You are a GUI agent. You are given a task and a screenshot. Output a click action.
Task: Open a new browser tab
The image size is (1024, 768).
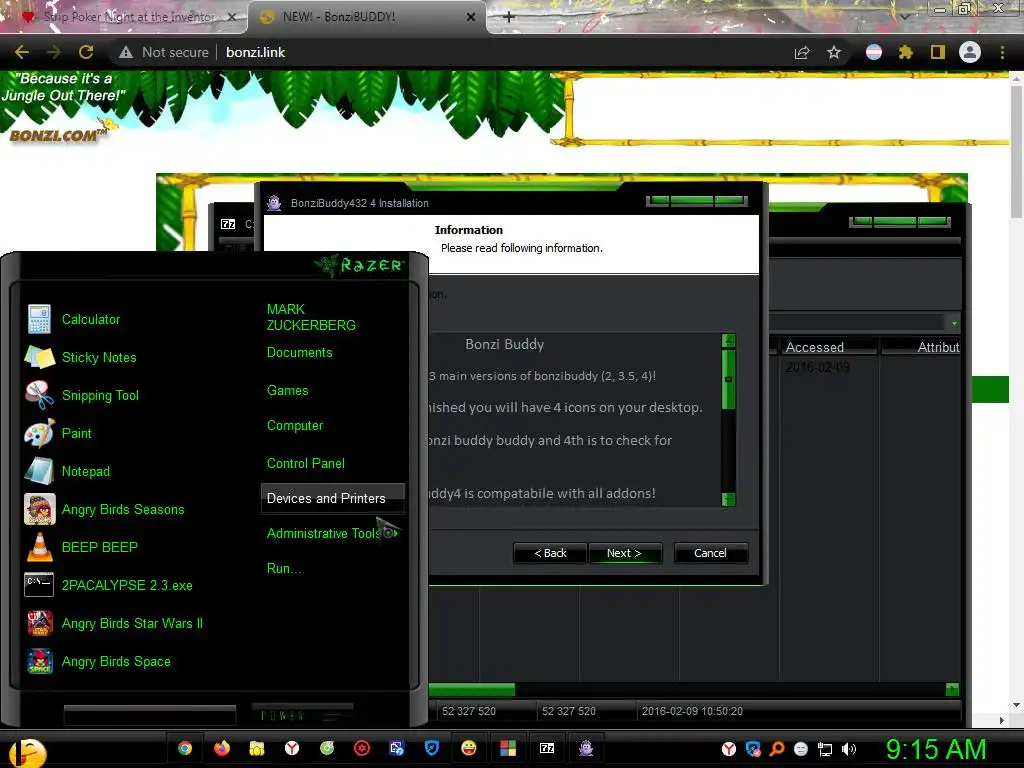click(x=509, y=17)
